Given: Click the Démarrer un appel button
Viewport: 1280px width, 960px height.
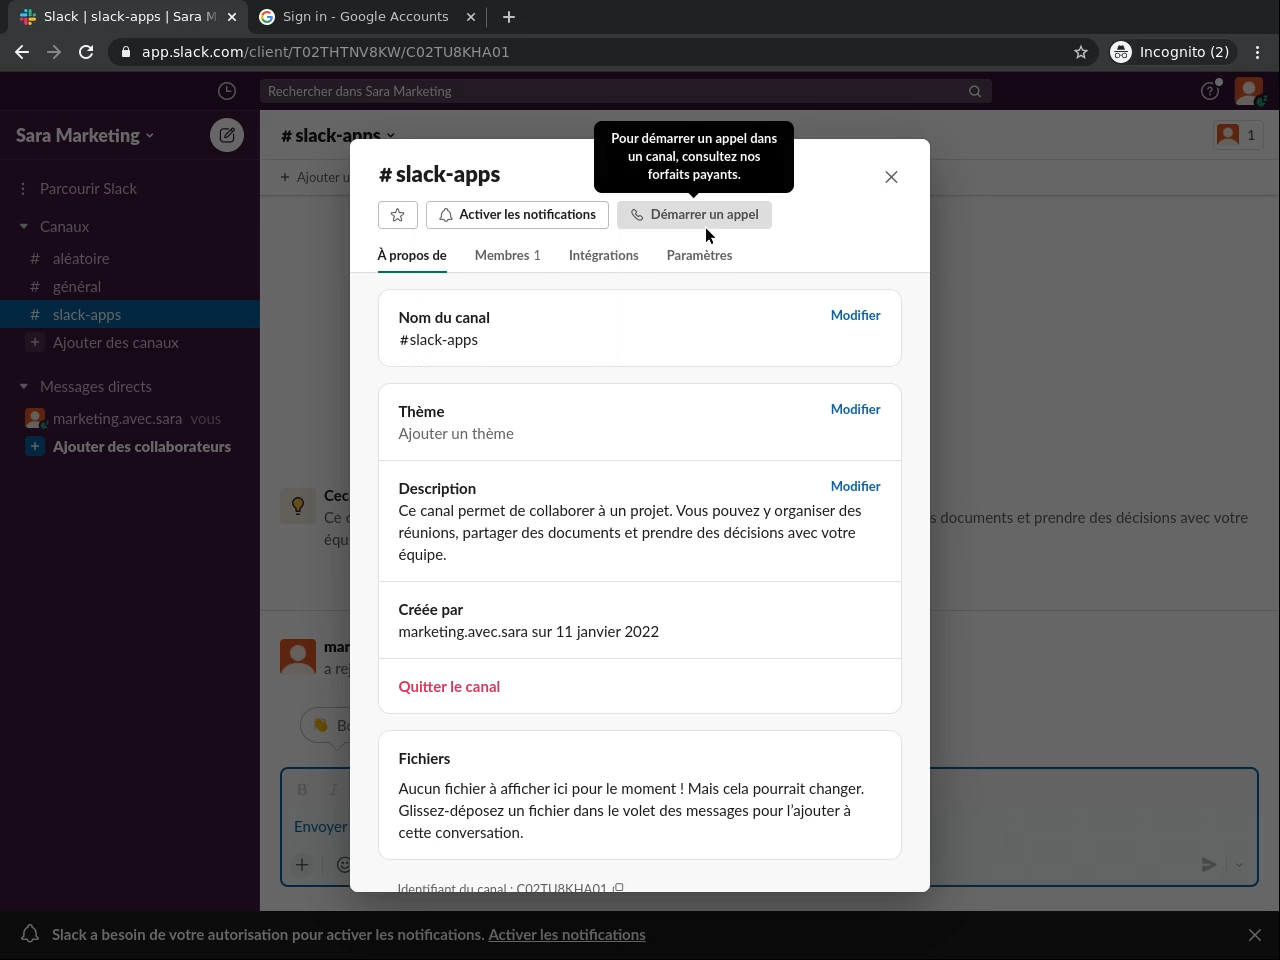Looking at the screenshot, I should pos(694,215).
